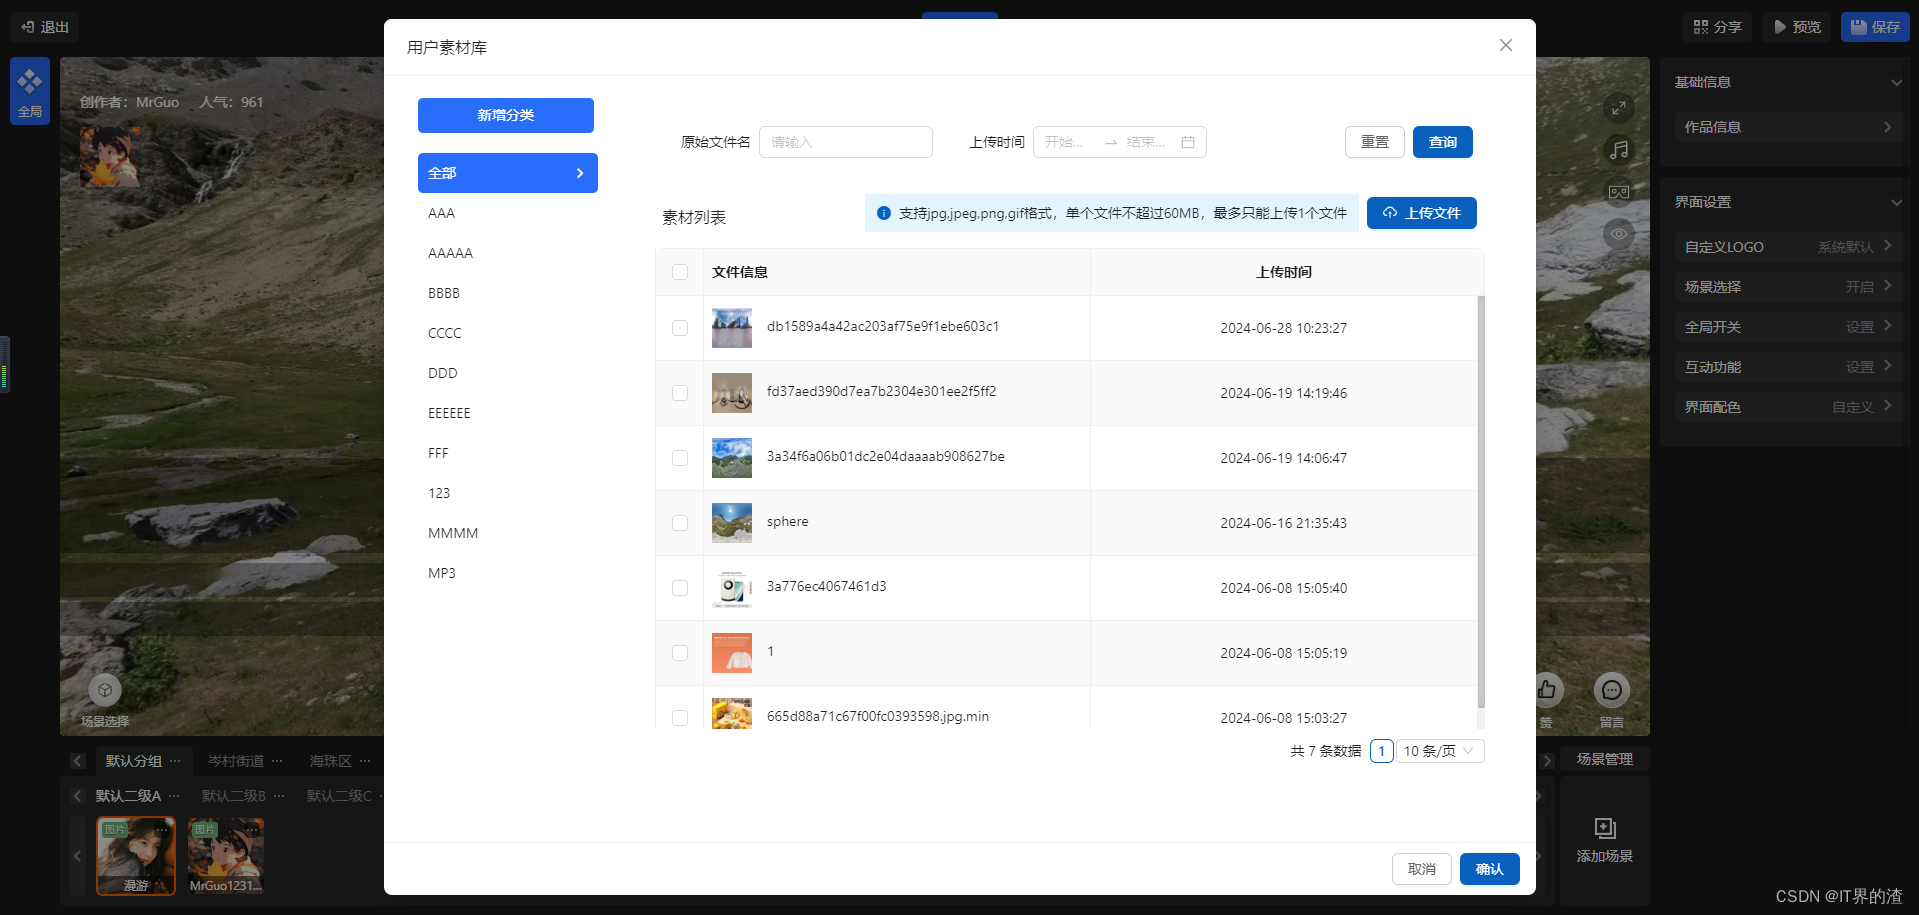1919x915 pixels.
Task: Open the 互动功能 setting row
Action: [x=1789, y=367]
